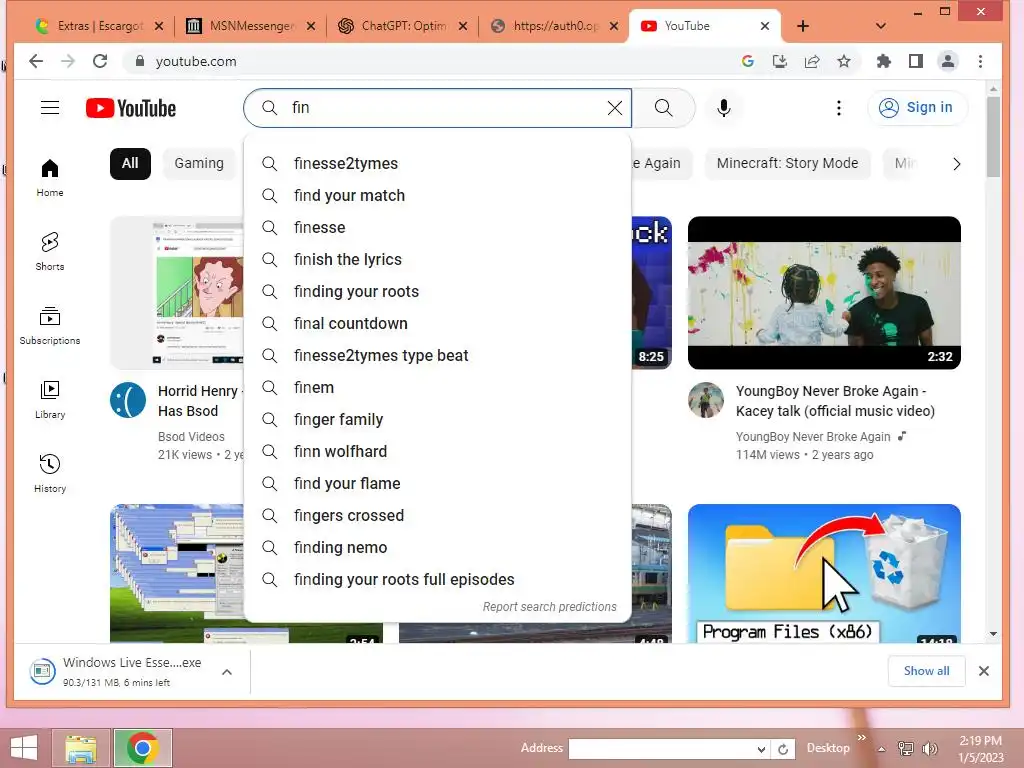The height and width of the screenshot is (768, 1024).
Task: Open the Windows Start button
Action: point(24,748)
